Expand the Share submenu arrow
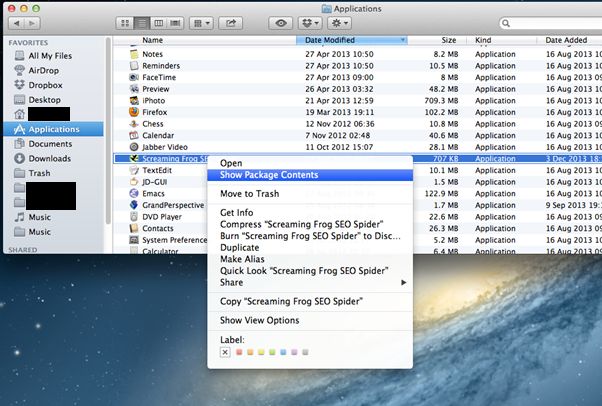Image resolution: width=602 pixels, height=406 pixels. coord(403,282)
